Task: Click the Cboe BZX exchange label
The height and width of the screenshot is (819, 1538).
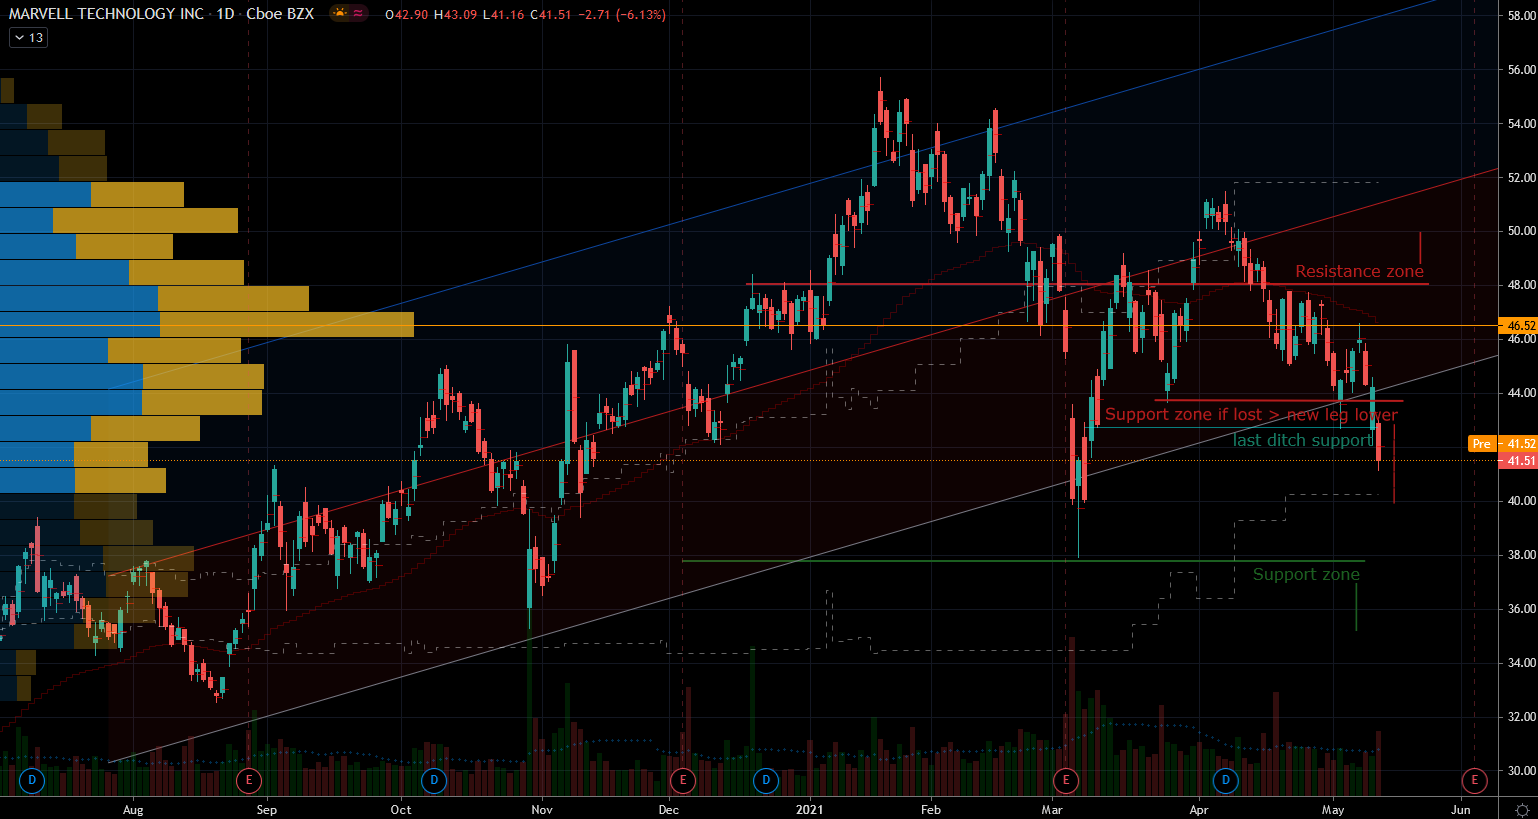Action: (280, 14)
